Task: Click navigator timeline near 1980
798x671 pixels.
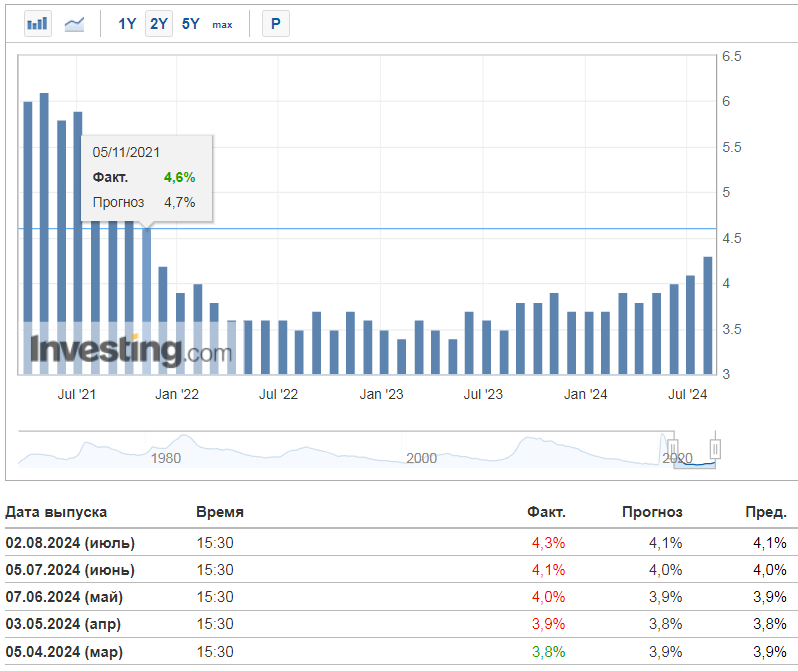Action: point(165,456)
